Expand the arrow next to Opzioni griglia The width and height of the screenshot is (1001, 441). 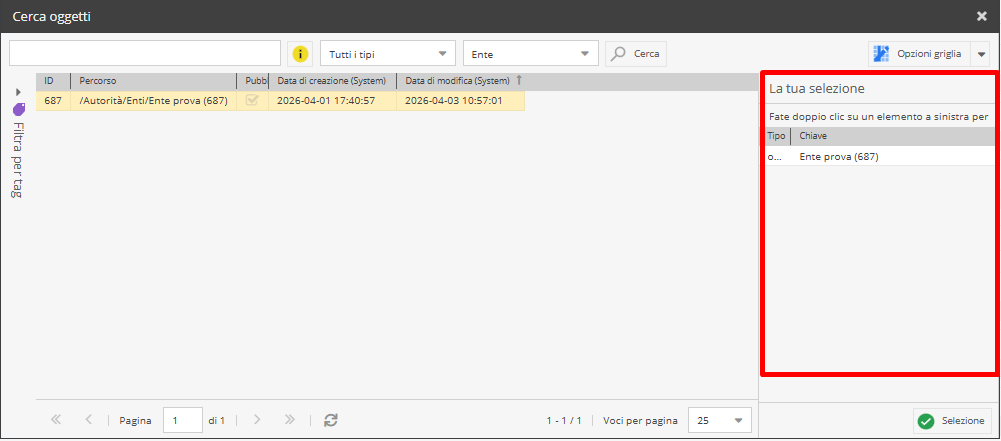(x=980, y=54)
